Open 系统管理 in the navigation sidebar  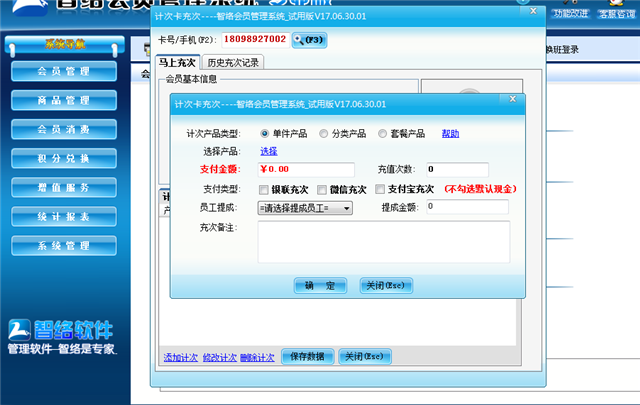coord(64,246)
